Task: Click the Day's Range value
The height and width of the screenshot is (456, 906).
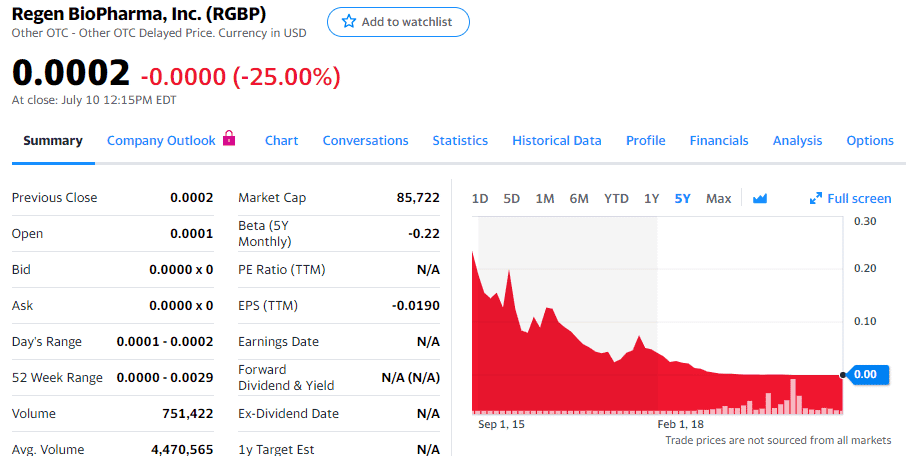Action: click(x=165, y=342)
